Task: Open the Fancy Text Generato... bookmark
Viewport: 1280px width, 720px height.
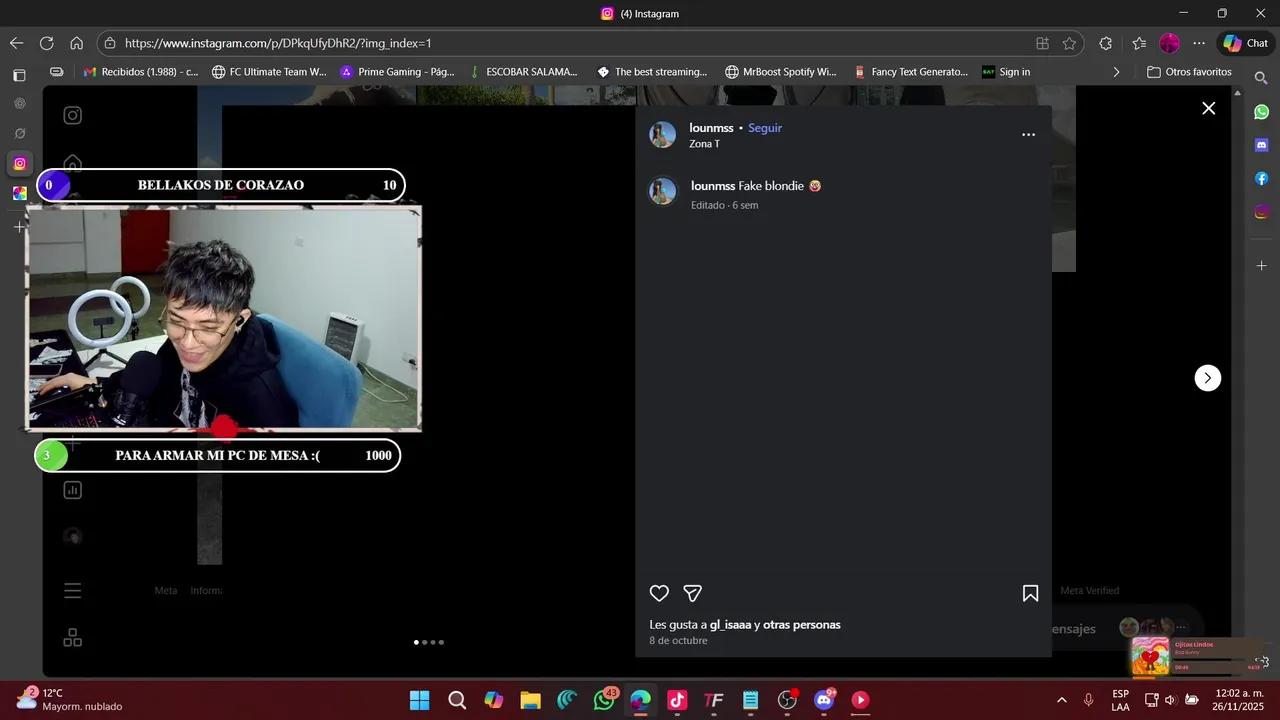Action: [x=911, y=72]
